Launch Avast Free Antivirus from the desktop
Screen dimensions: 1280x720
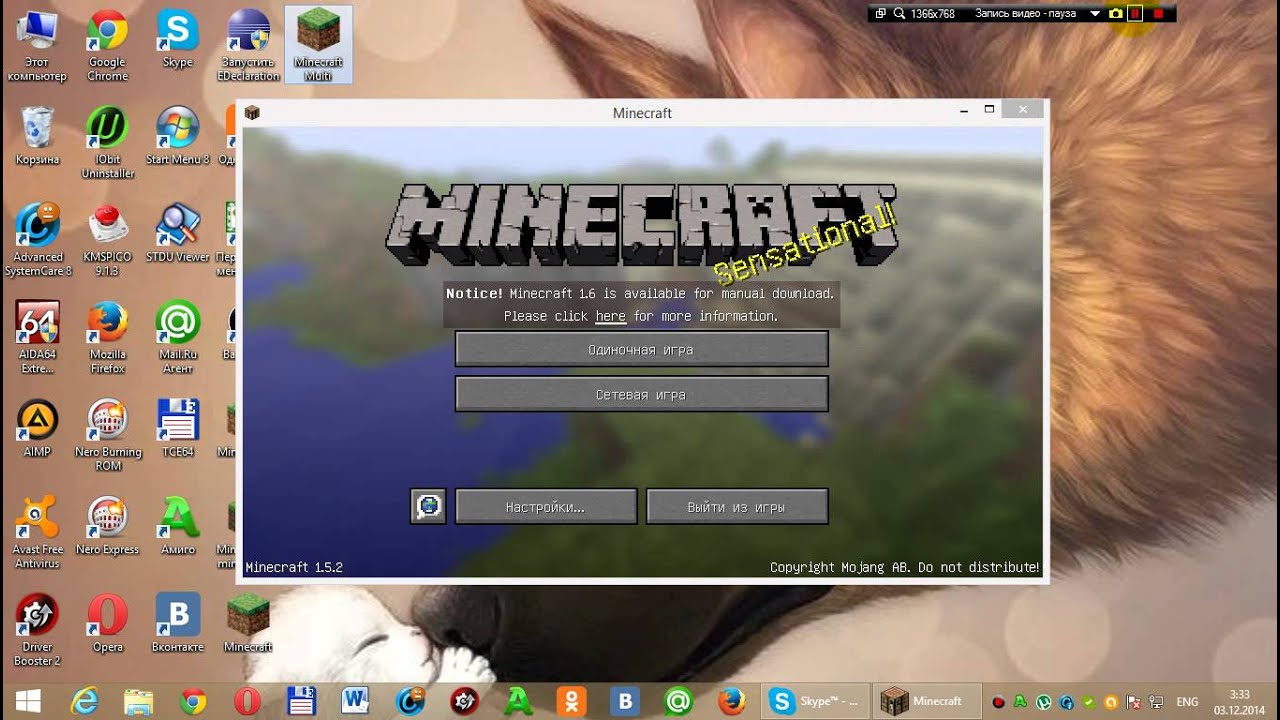pyautogui.click(x=37, y=533)
